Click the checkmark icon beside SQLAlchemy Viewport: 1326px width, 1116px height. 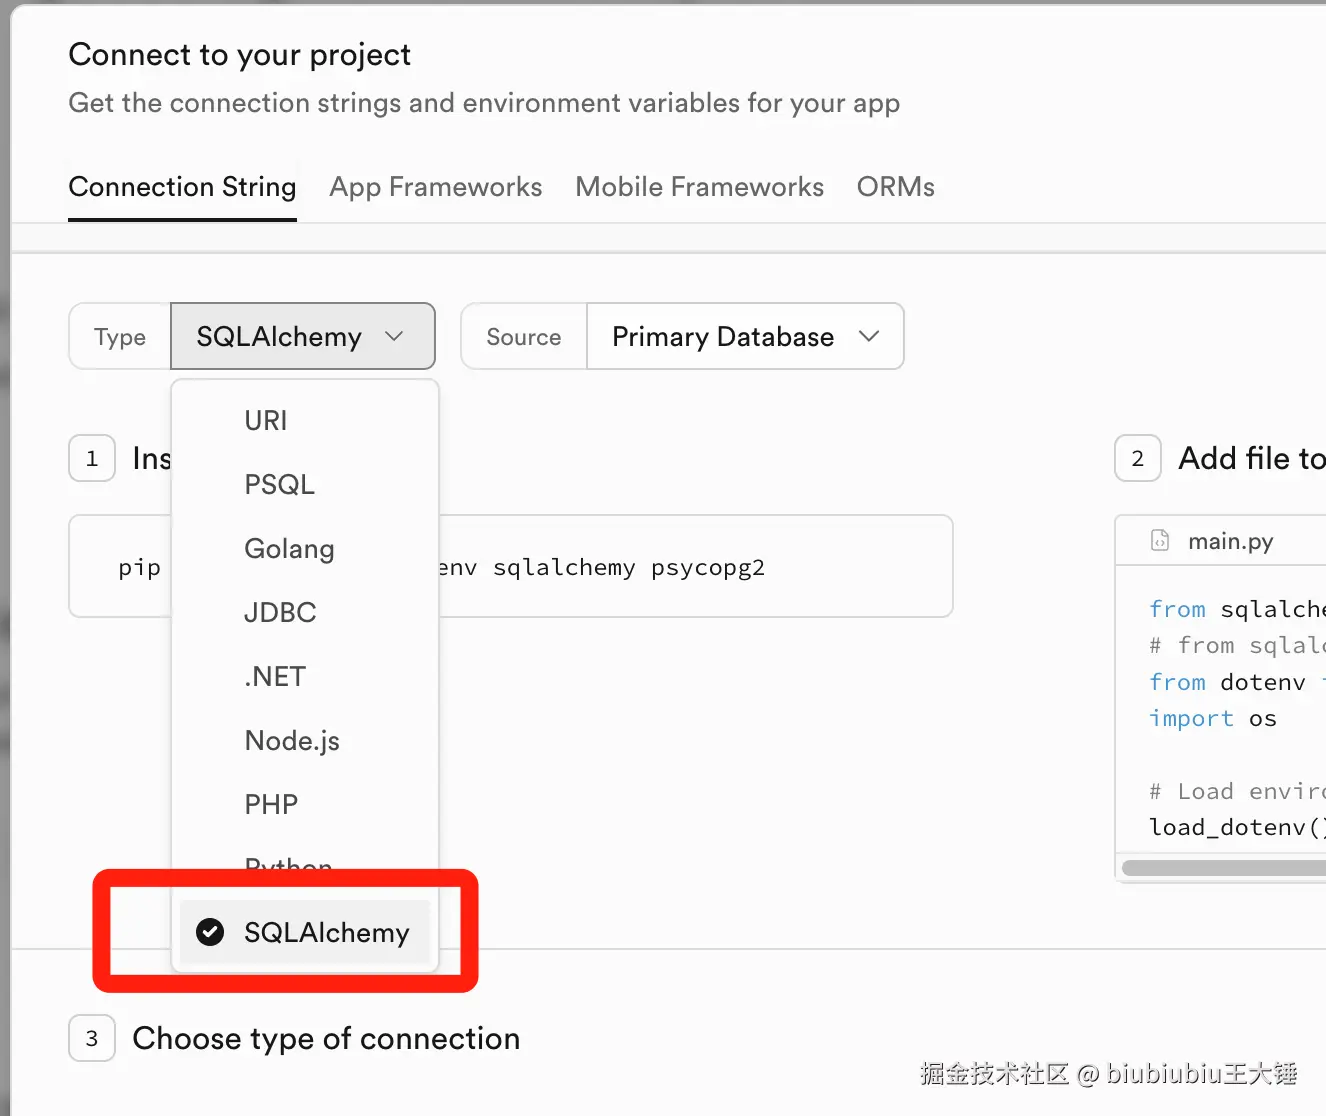(210, 932)
